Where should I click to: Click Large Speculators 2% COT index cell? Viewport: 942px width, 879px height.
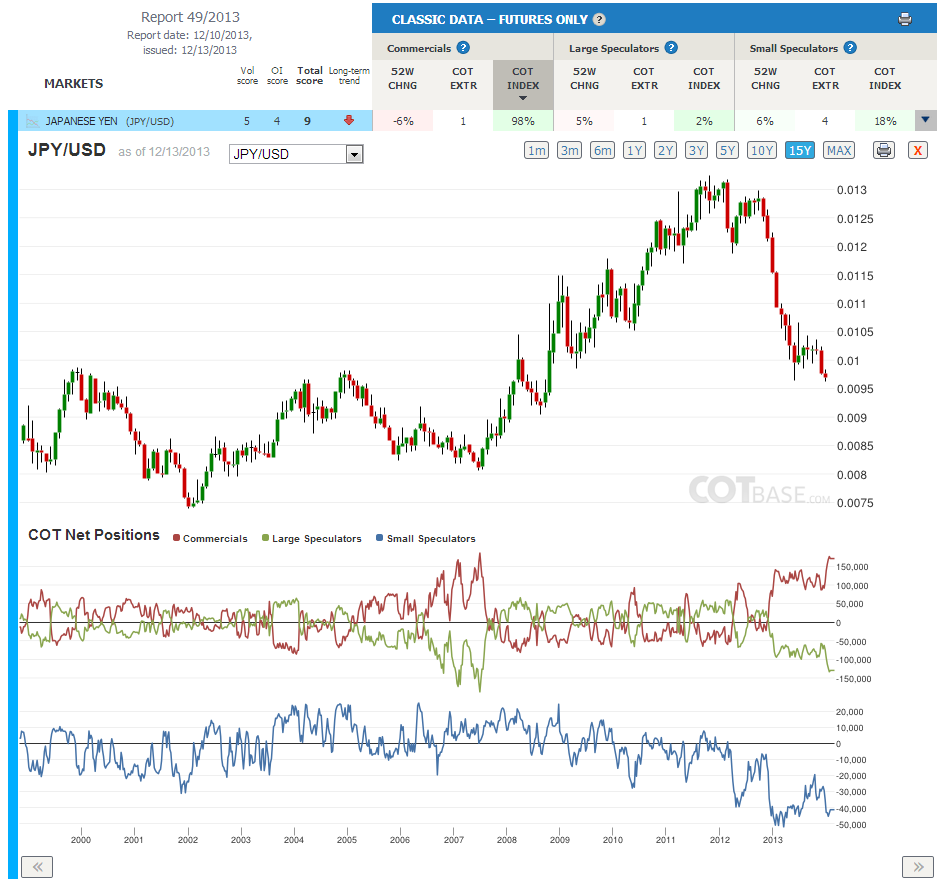704,121
